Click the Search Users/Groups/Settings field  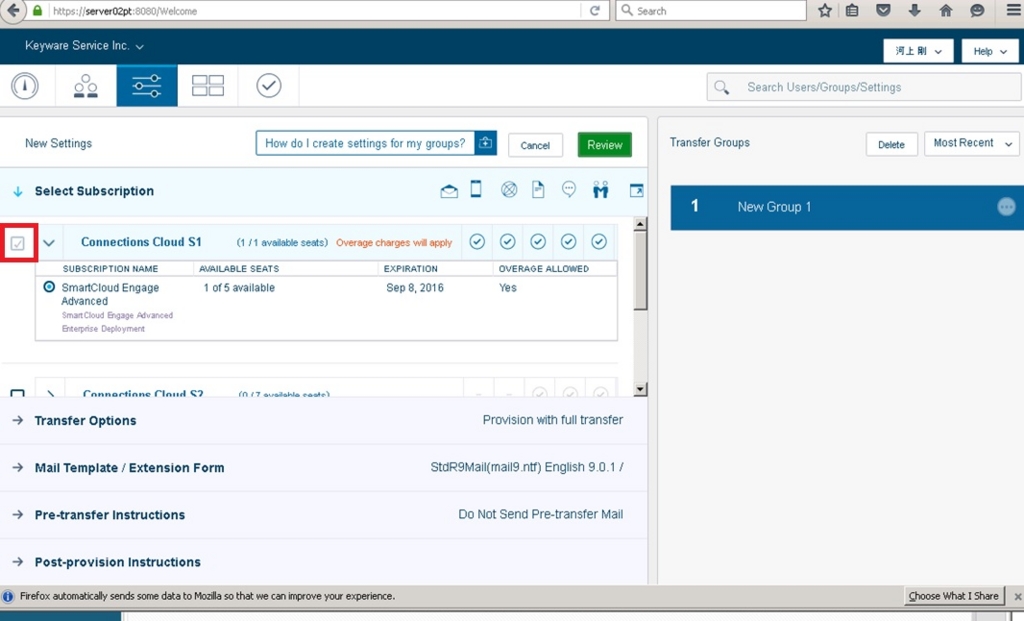(863, 87)
